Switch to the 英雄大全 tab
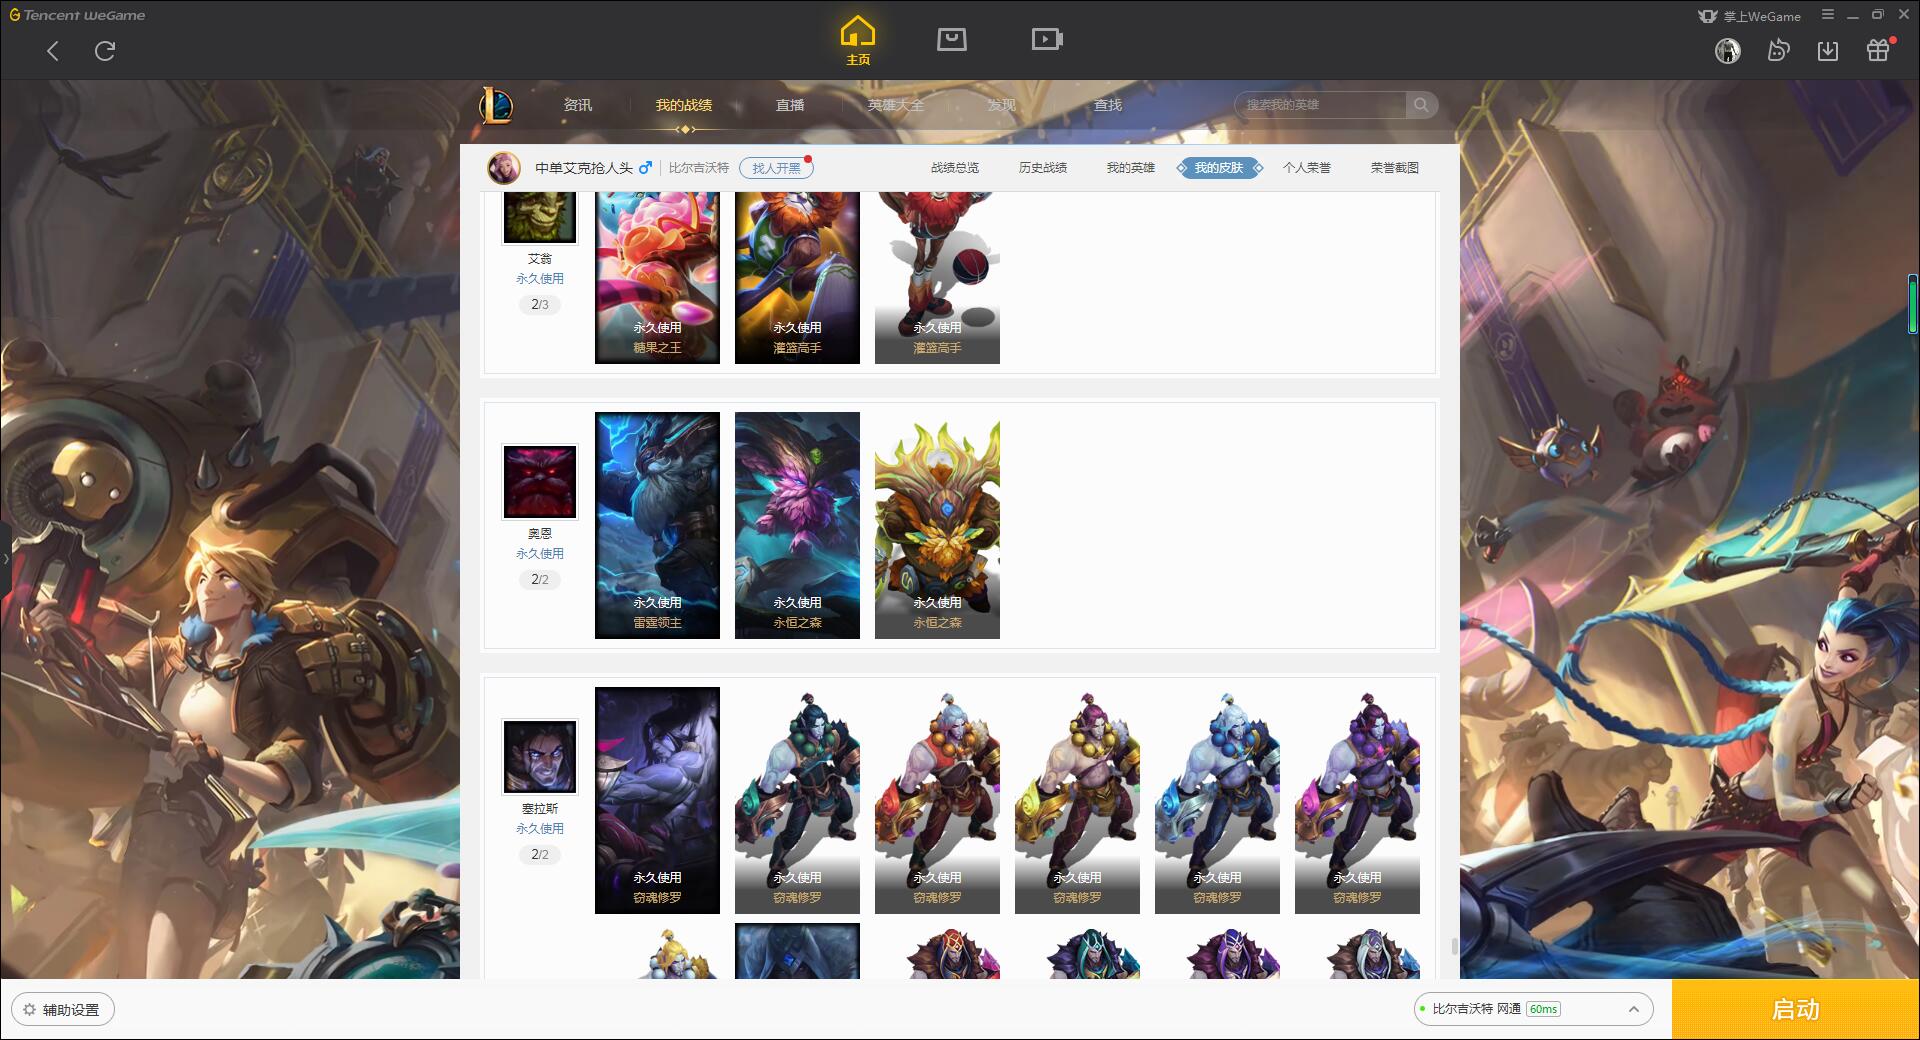 [896, 105]
